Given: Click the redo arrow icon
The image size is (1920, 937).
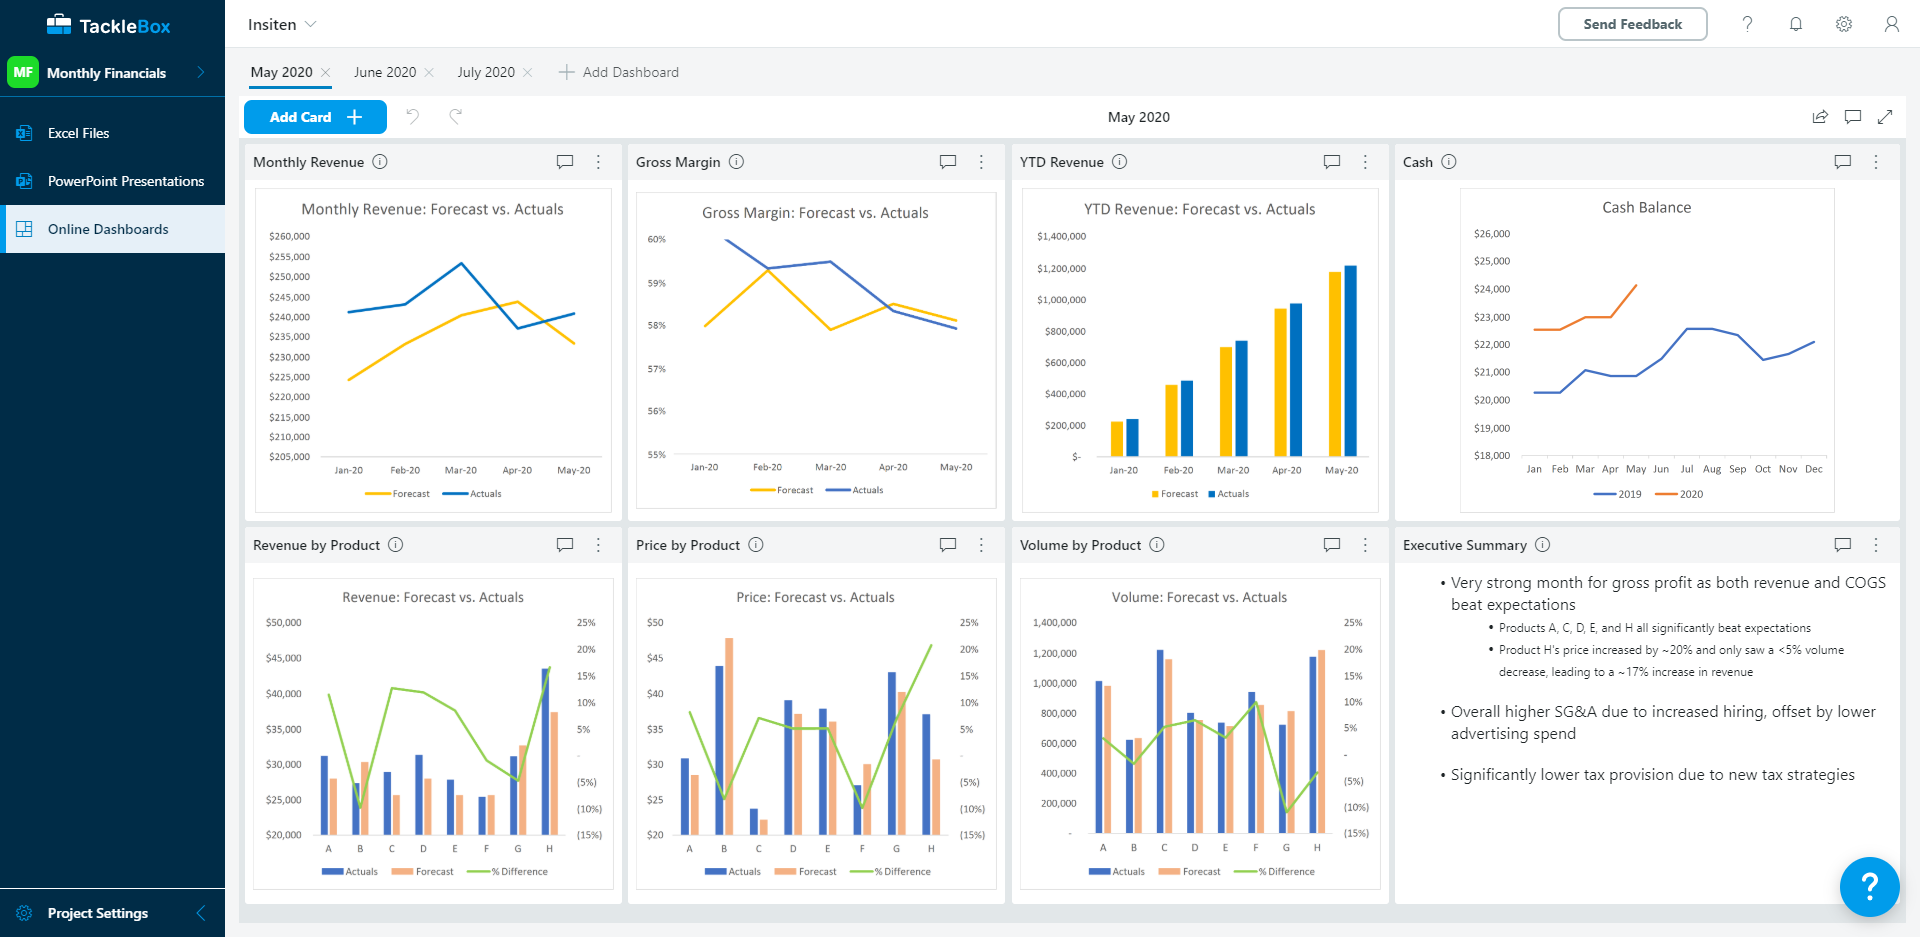Looking at the screenshot, I should pyautogui.click(x=456, y=116).
